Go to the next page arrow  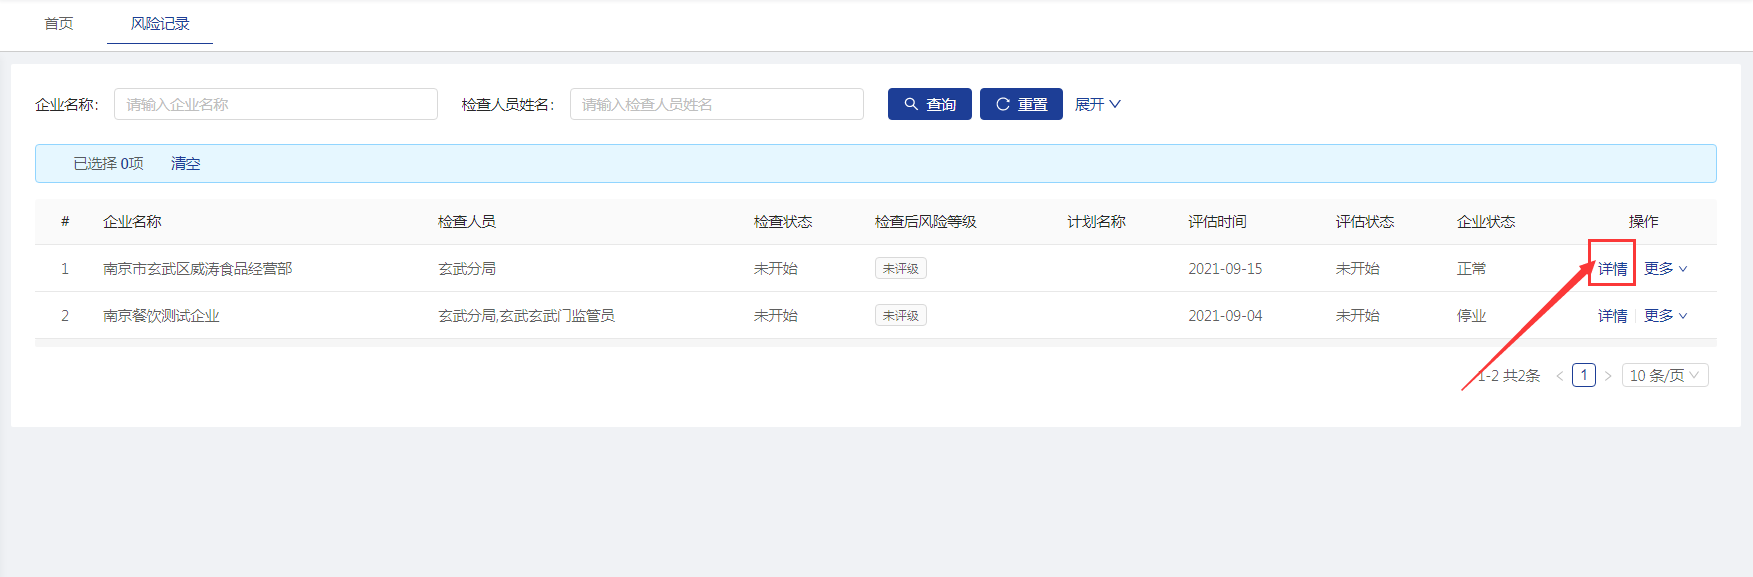pyautogui.click(x=1608, y=376)
